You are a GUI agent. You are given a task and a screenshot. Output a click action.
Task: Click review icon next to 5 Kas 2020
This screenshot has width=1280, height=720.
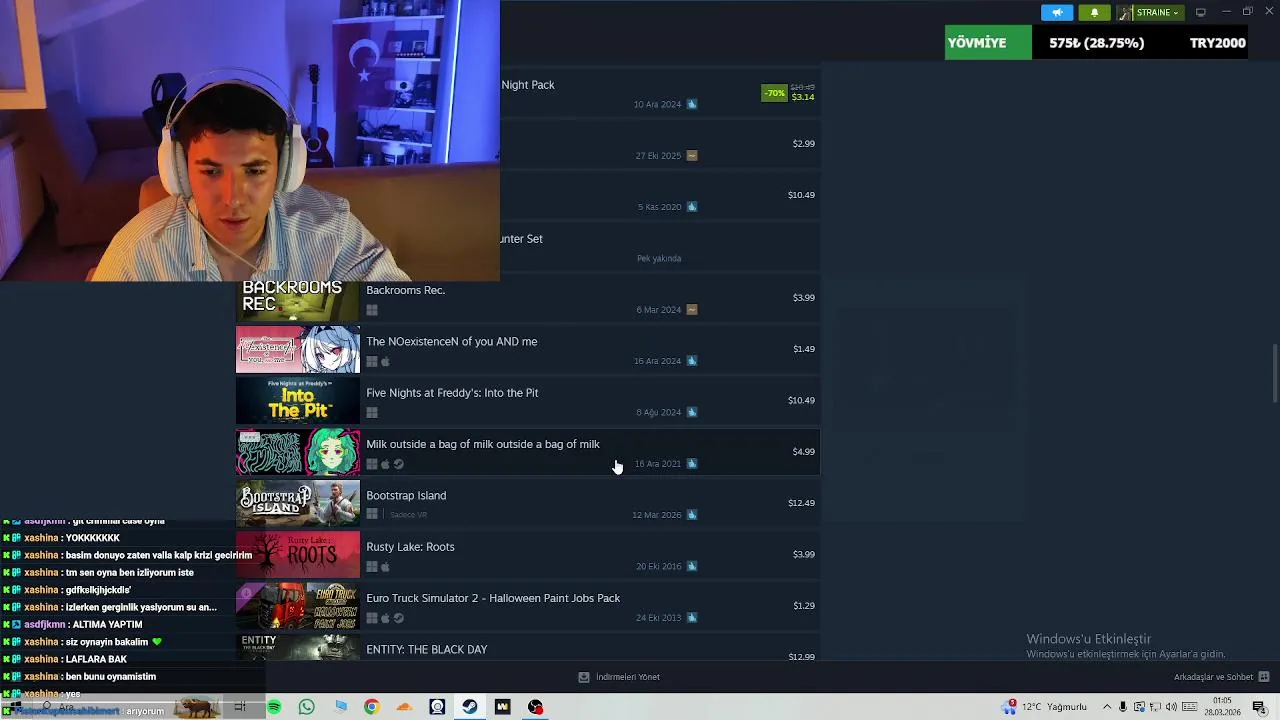[692, 207]
